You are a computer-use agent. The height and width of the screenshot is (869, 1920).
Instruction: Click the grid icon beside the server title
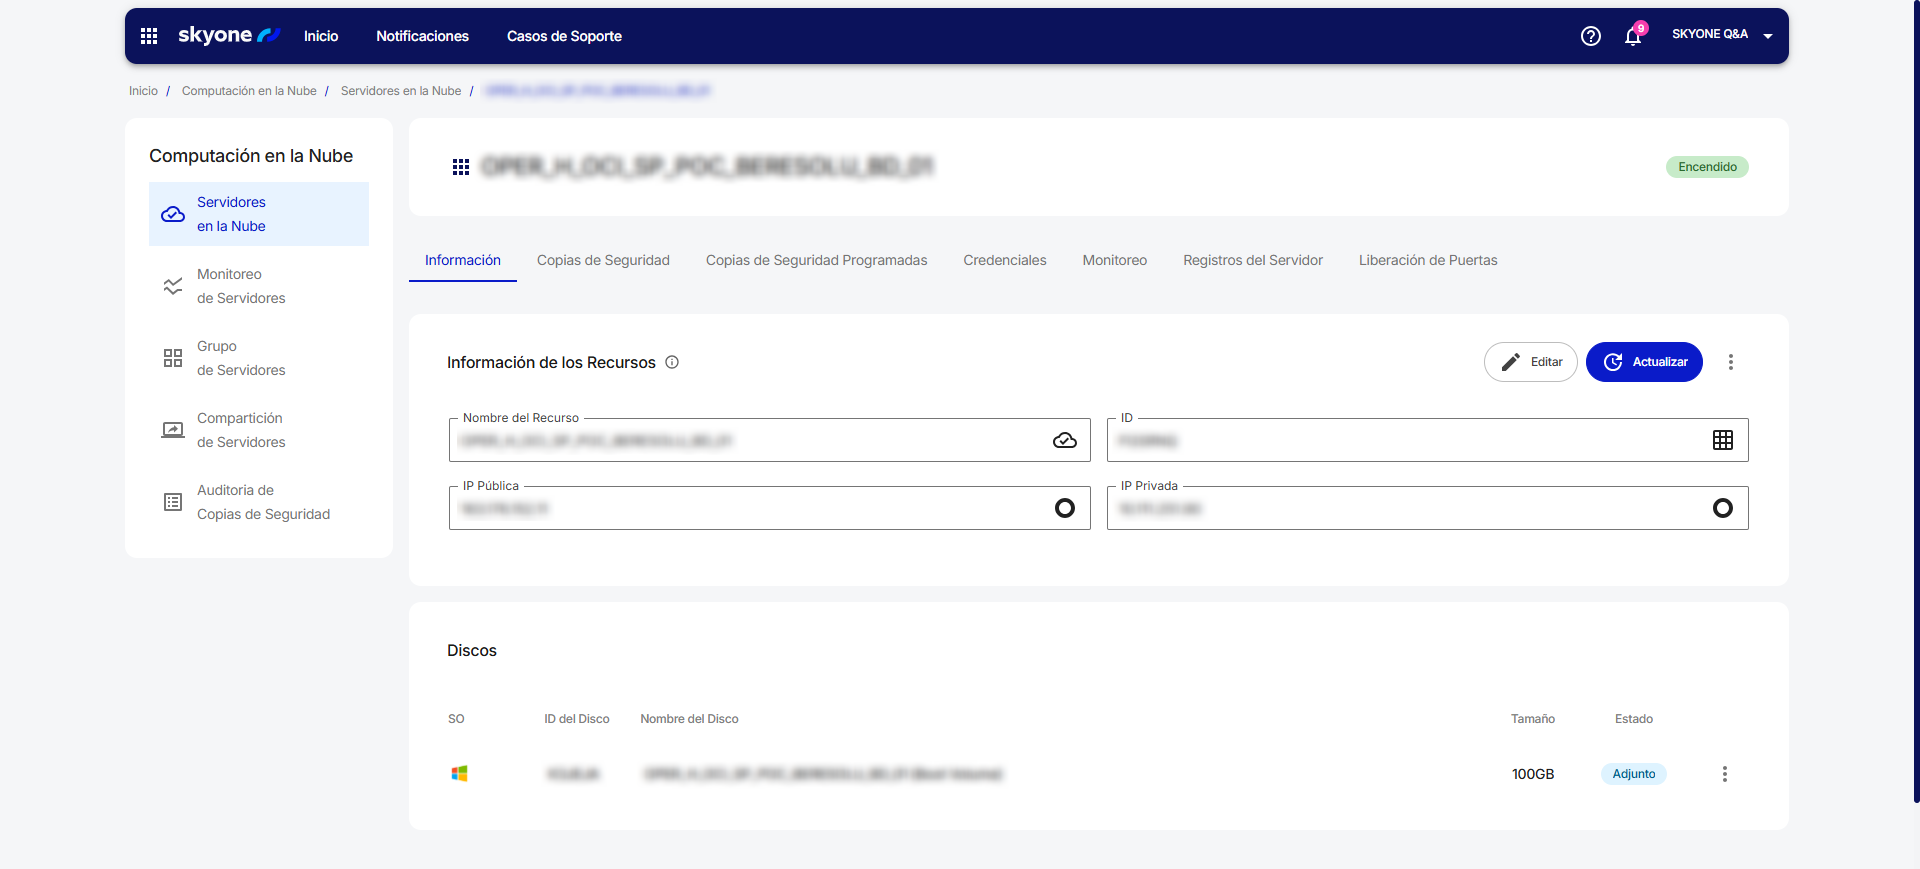(x=461, y=167)
